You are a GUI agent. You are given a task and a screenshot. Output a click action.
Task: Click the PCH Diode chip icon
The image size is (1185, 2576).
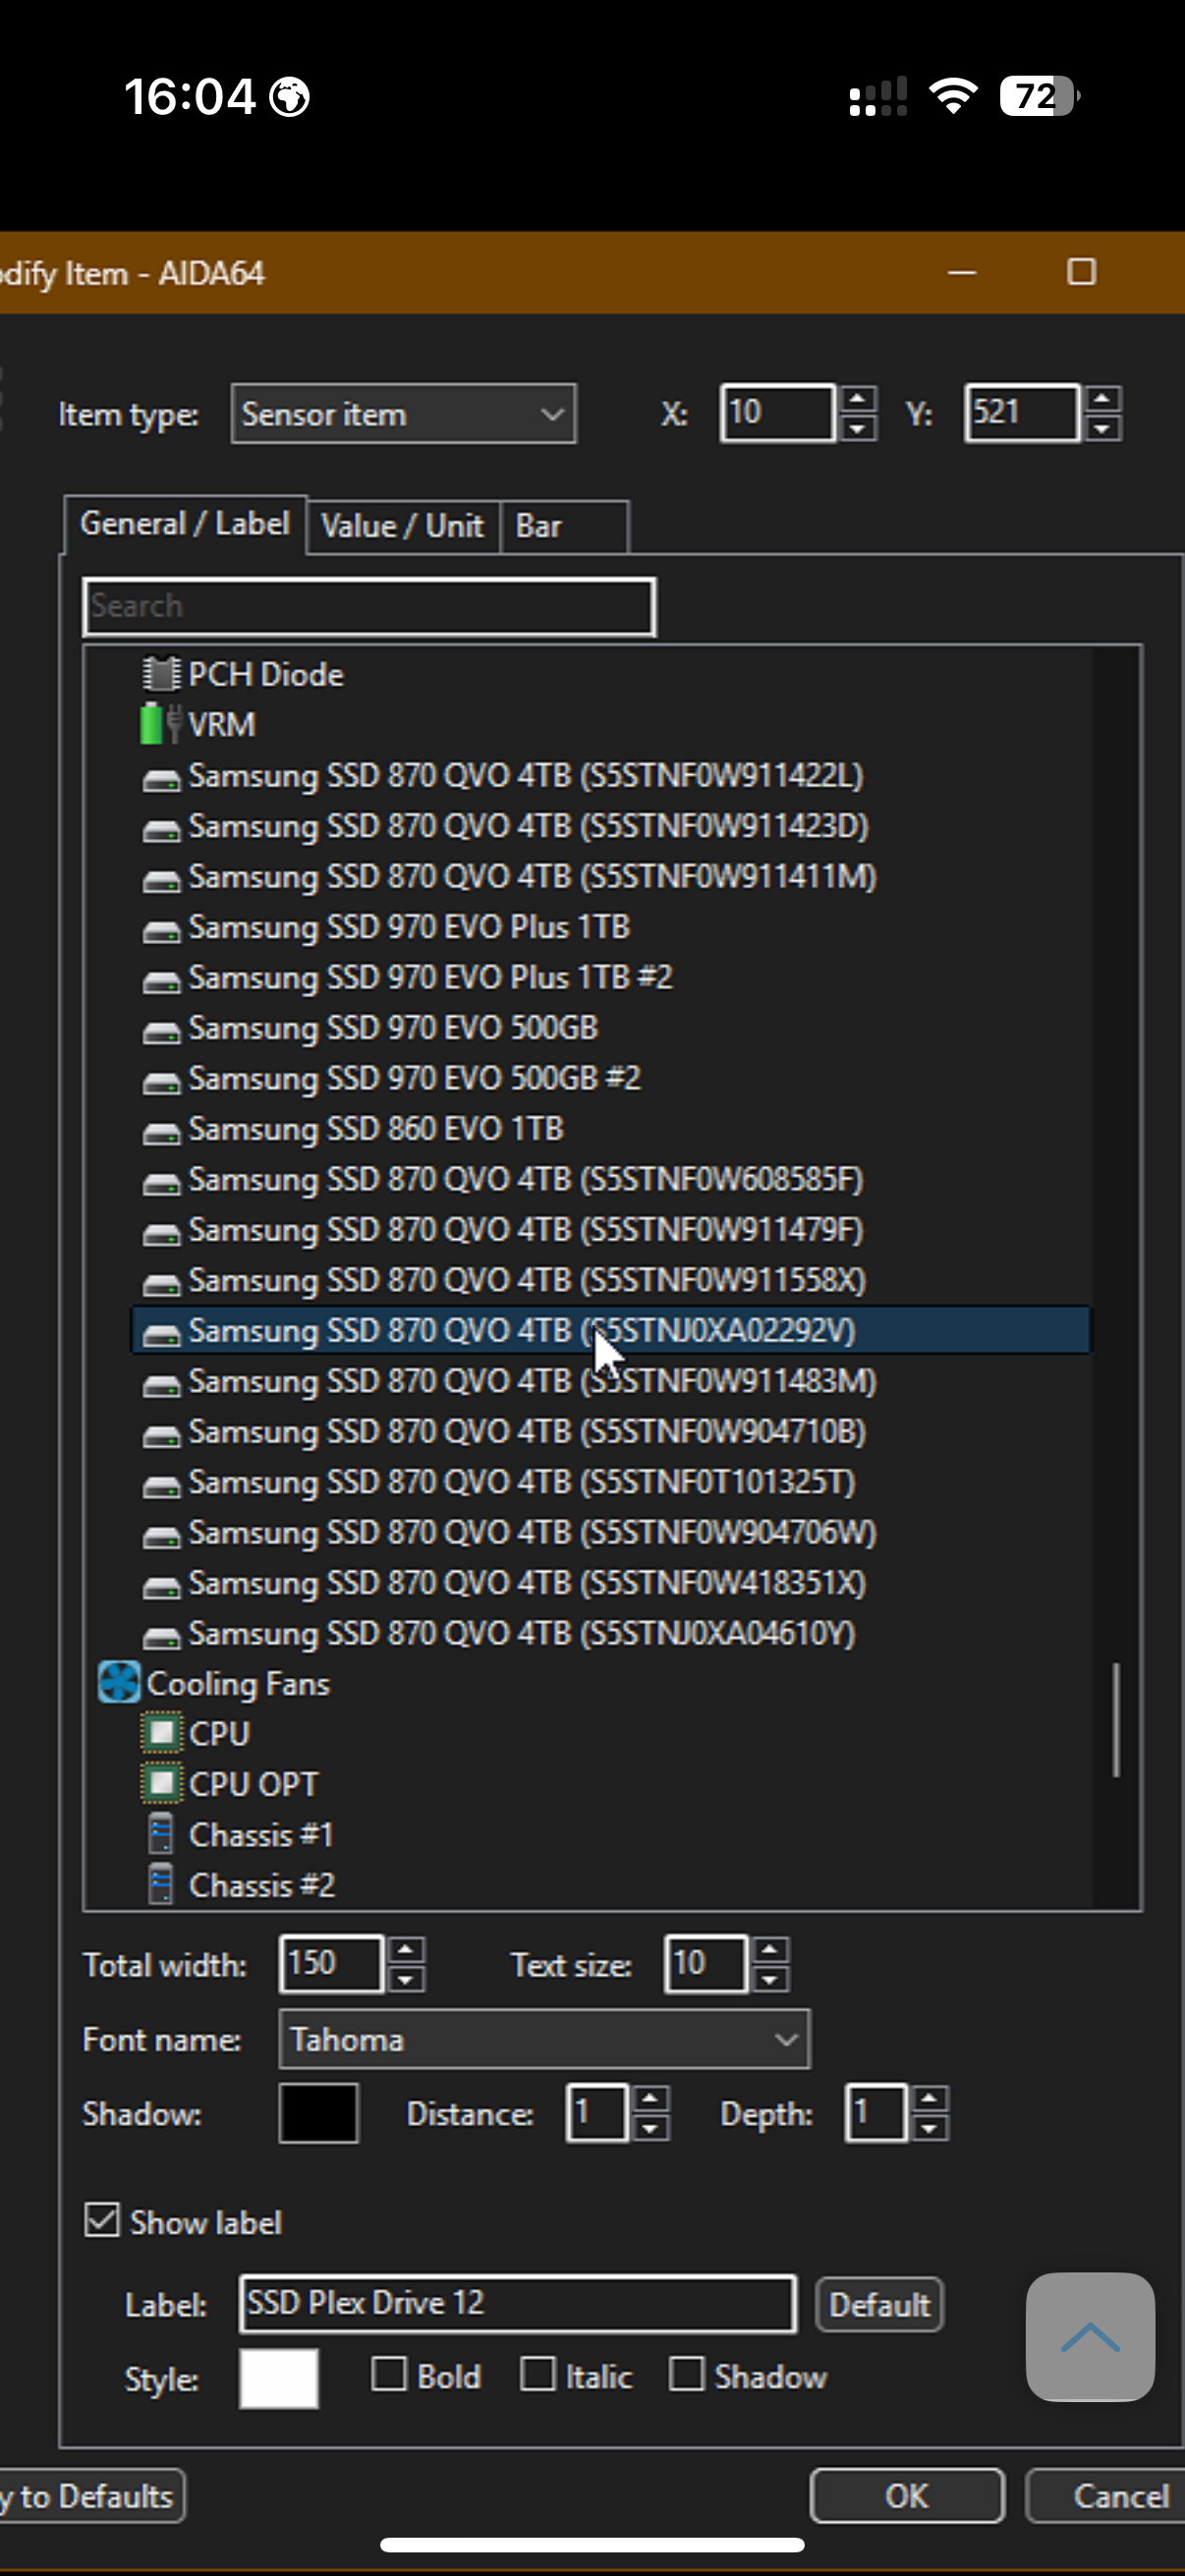point(161,674)
